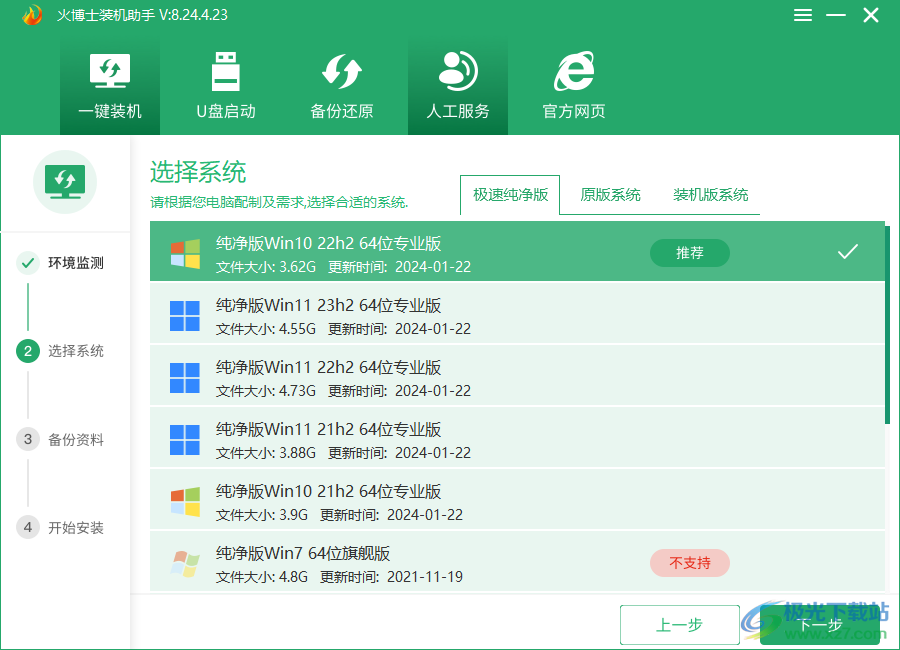Click the flame logo in the title bar

(30, 15)
